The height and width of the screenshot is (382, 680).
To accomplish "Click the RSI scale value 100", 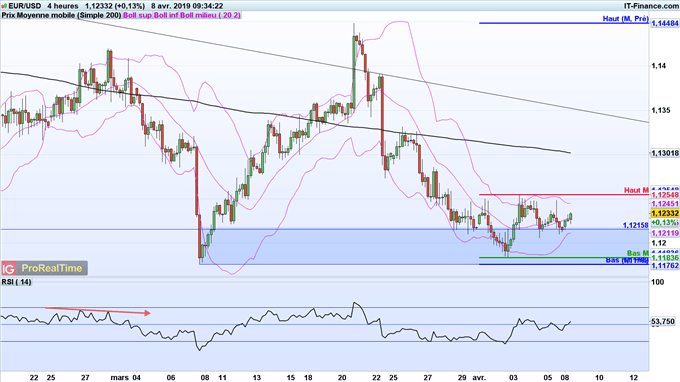I will pos(657,282).
